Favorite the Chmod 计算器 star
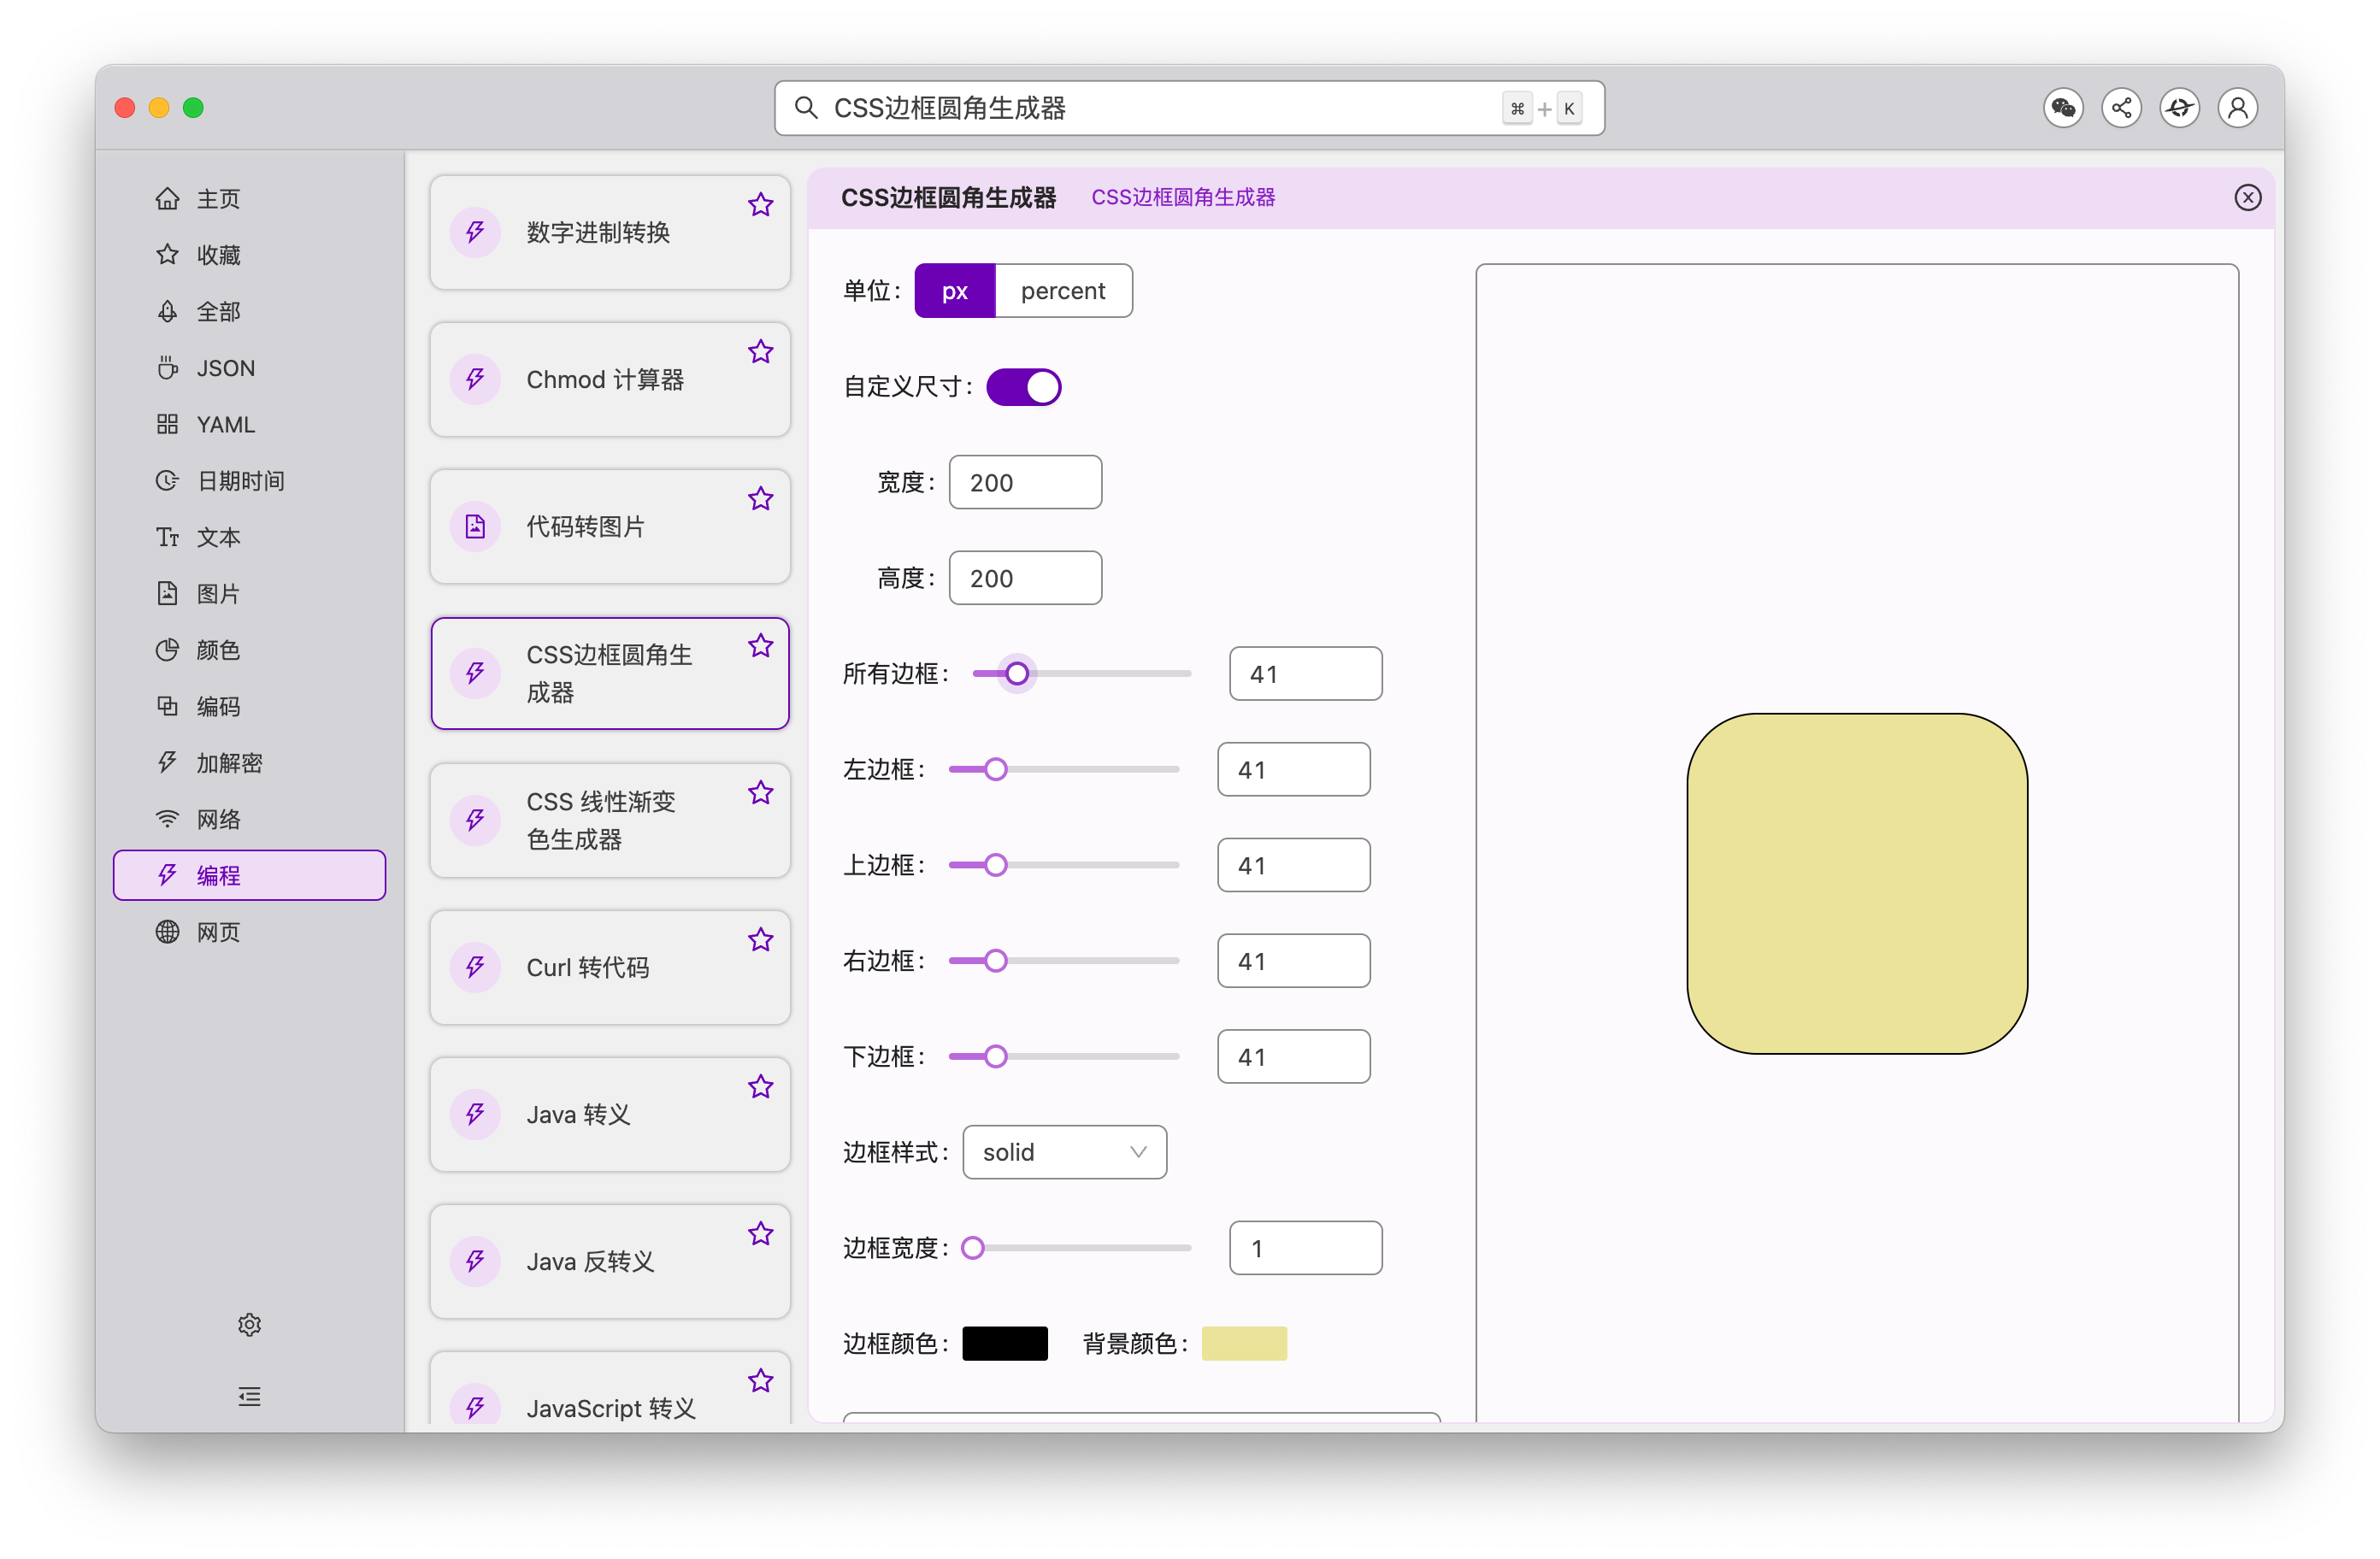 (x=760, y=352)
